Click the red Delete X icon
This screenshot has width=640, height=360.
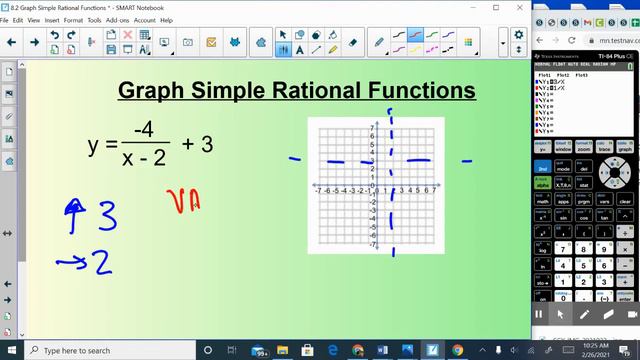[x=127, y=35]
